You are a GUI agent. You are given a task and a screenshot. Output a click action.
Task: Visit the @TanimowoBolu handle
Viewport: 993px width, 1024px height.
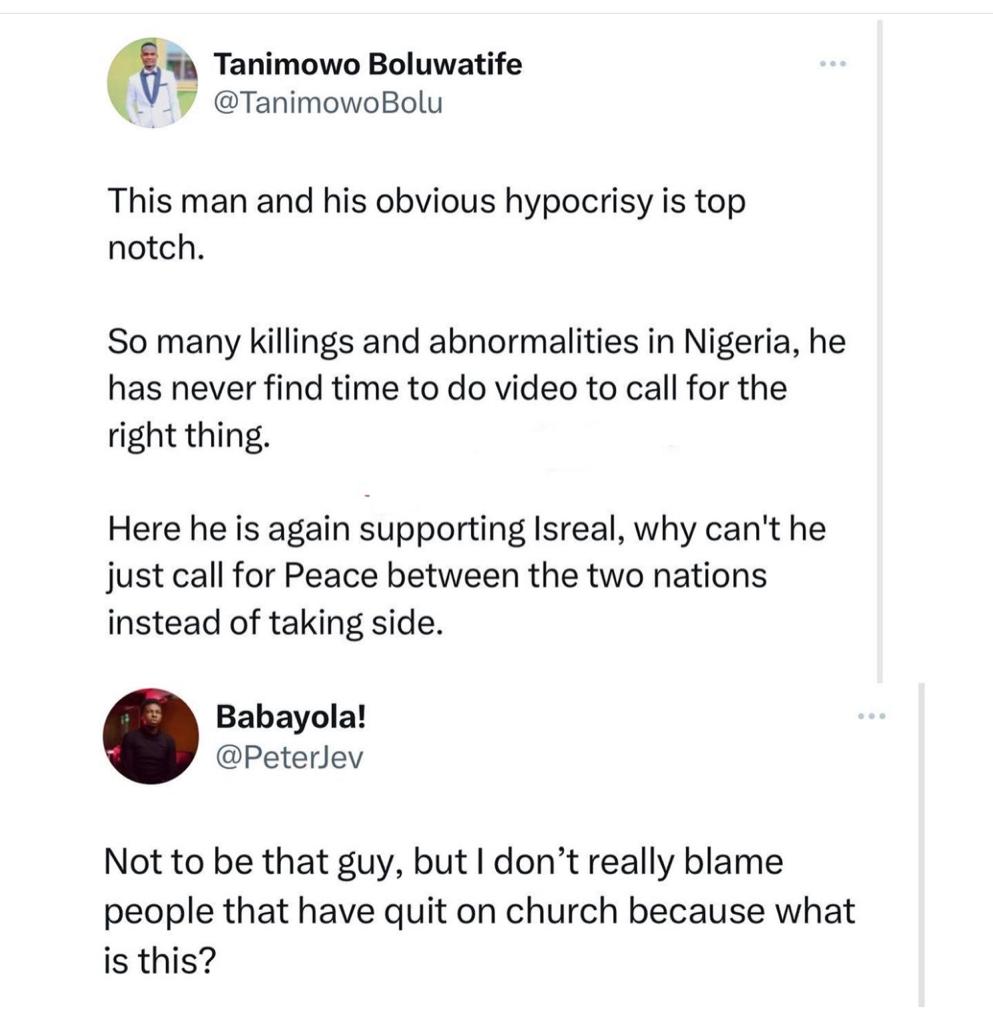click(x=328, y=104)
